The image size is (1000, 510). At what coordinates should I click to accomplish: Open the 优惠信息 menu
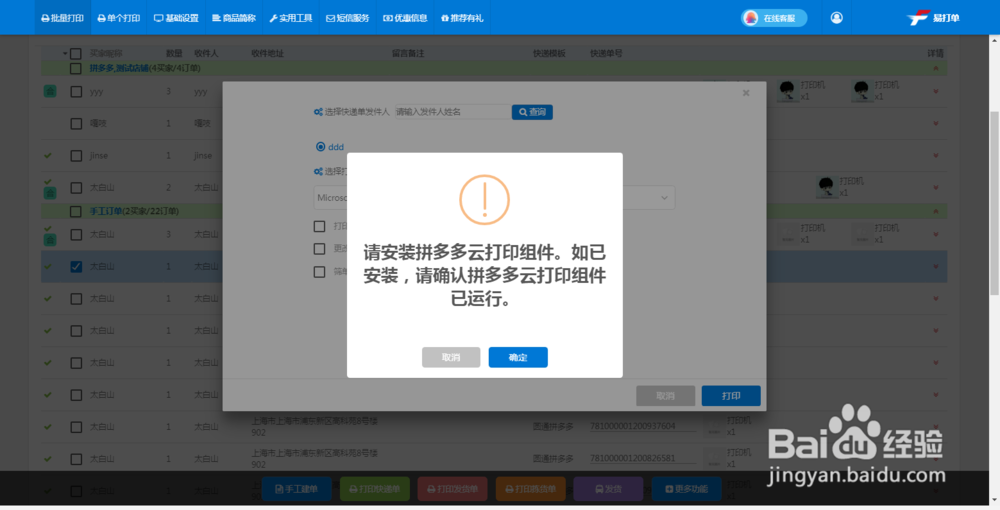[x=405, y=18]
